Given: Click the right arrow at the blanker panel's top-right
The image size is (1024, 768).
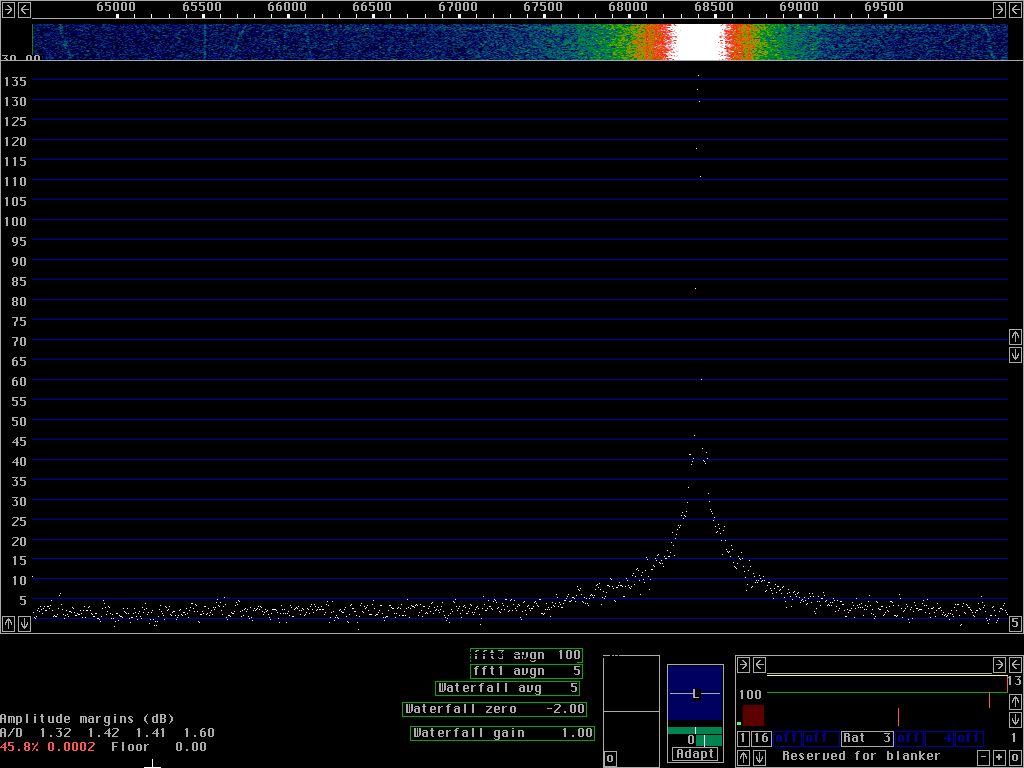Looking at the screenshot, I should pos(999,665).
